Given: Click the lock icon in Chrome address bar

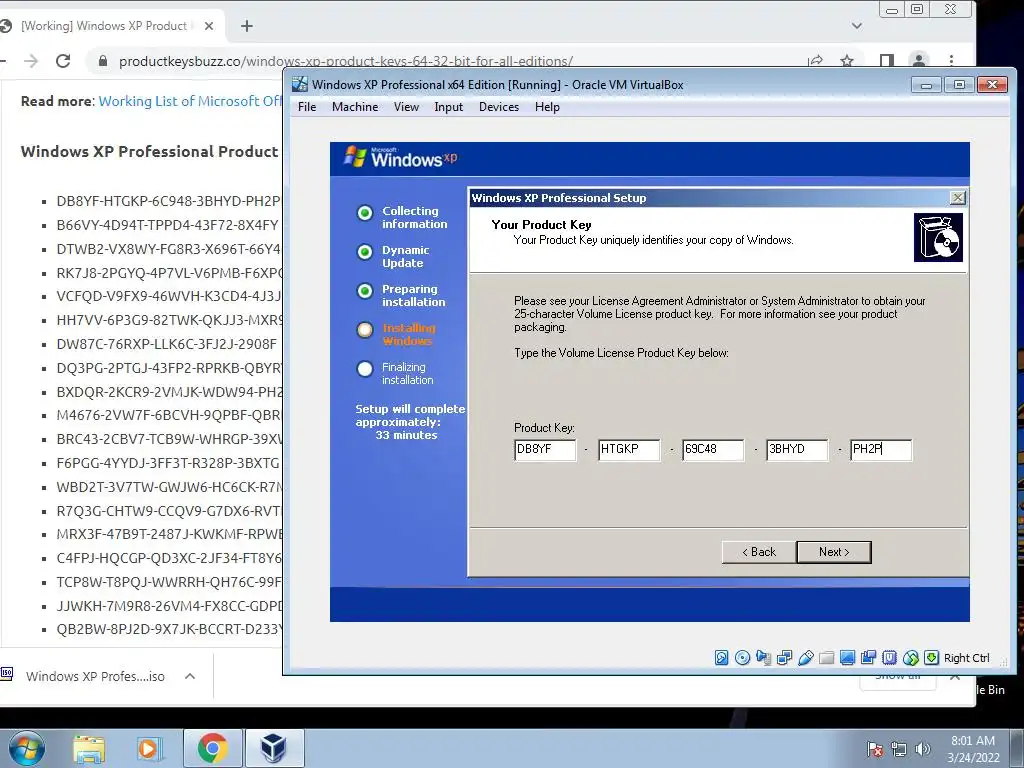Looking at the screenshot, I should click(103, 61).
